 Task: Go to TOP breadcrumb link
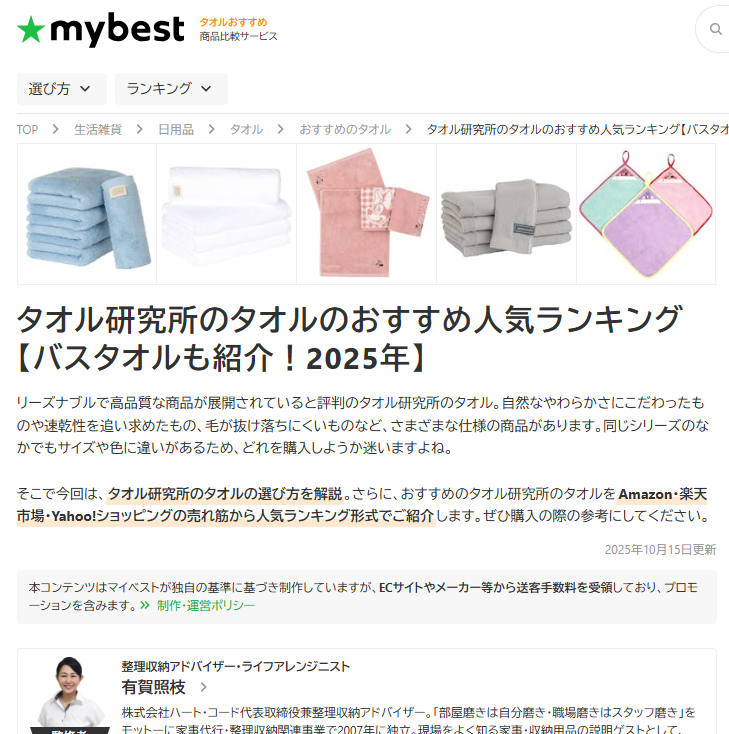27,129
